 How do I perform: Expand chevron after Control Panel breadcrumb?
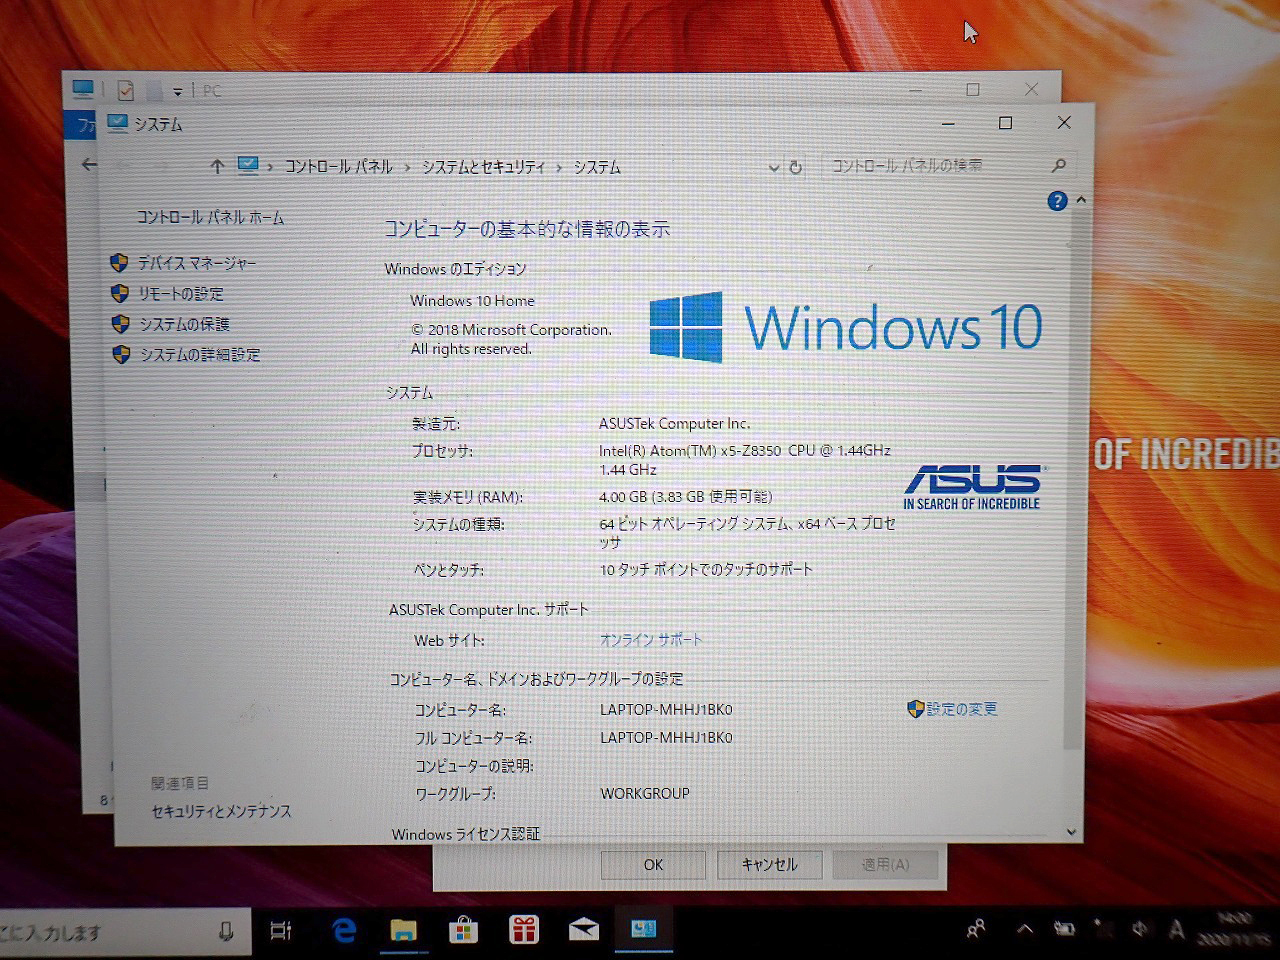(407, 168)
